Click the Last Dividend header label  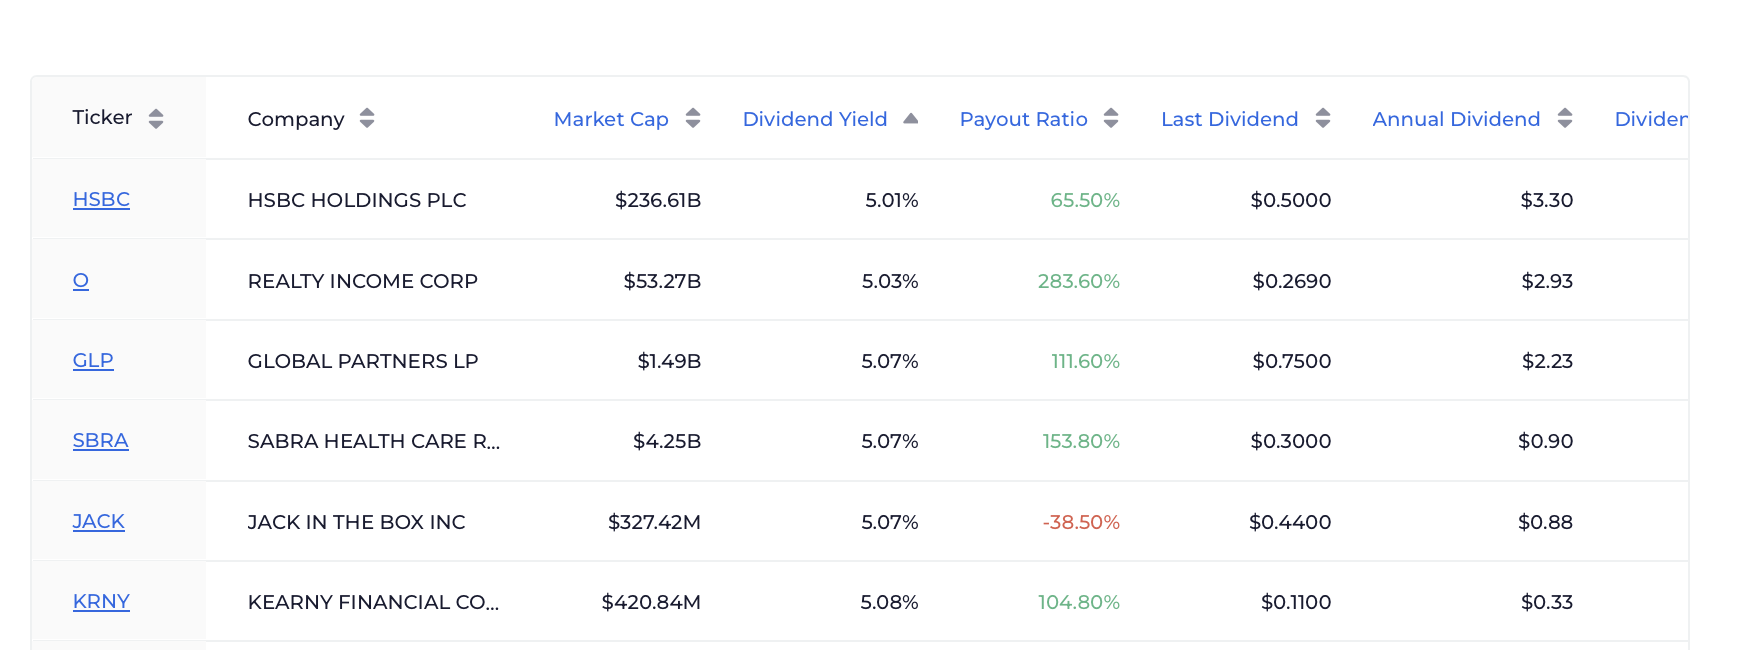(1229, 119)
